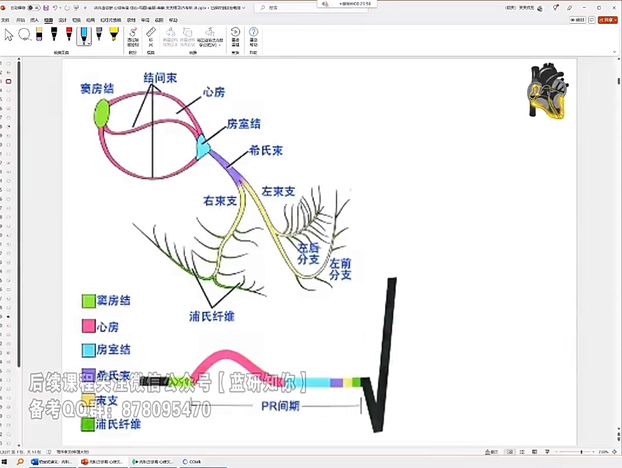622x468 pixels.
Task: Switch to Slide Sorter view button
Action: pyautogui.click(x=522, y=452)
